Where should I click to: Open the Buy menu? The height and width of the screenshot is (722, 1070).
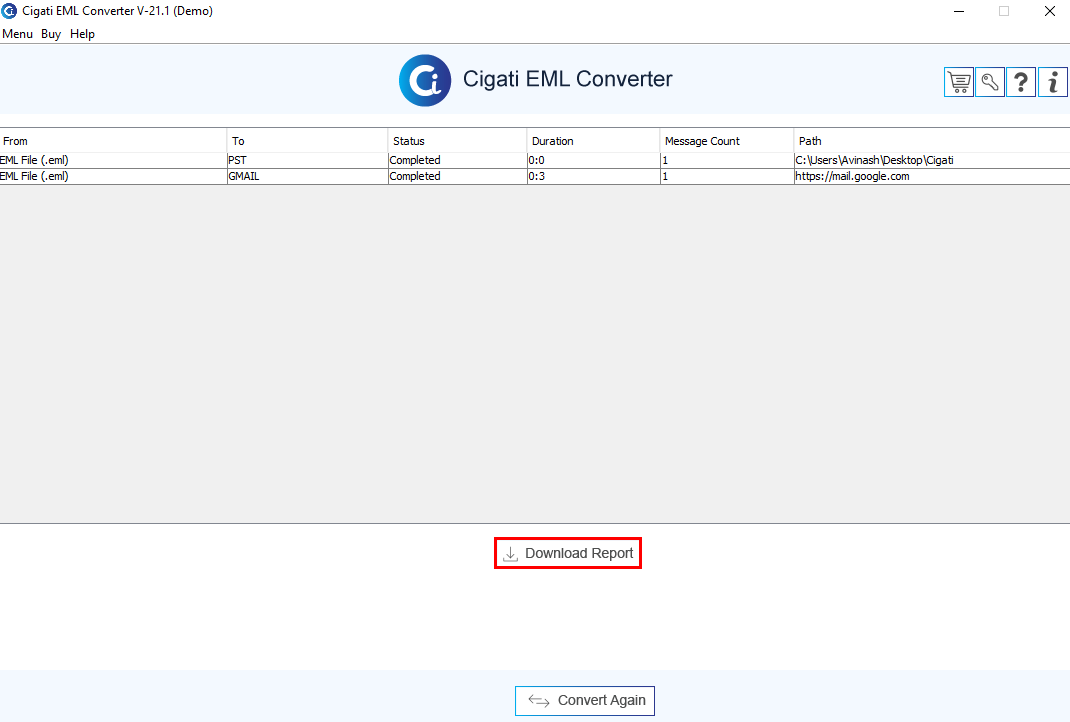[50, 34]
